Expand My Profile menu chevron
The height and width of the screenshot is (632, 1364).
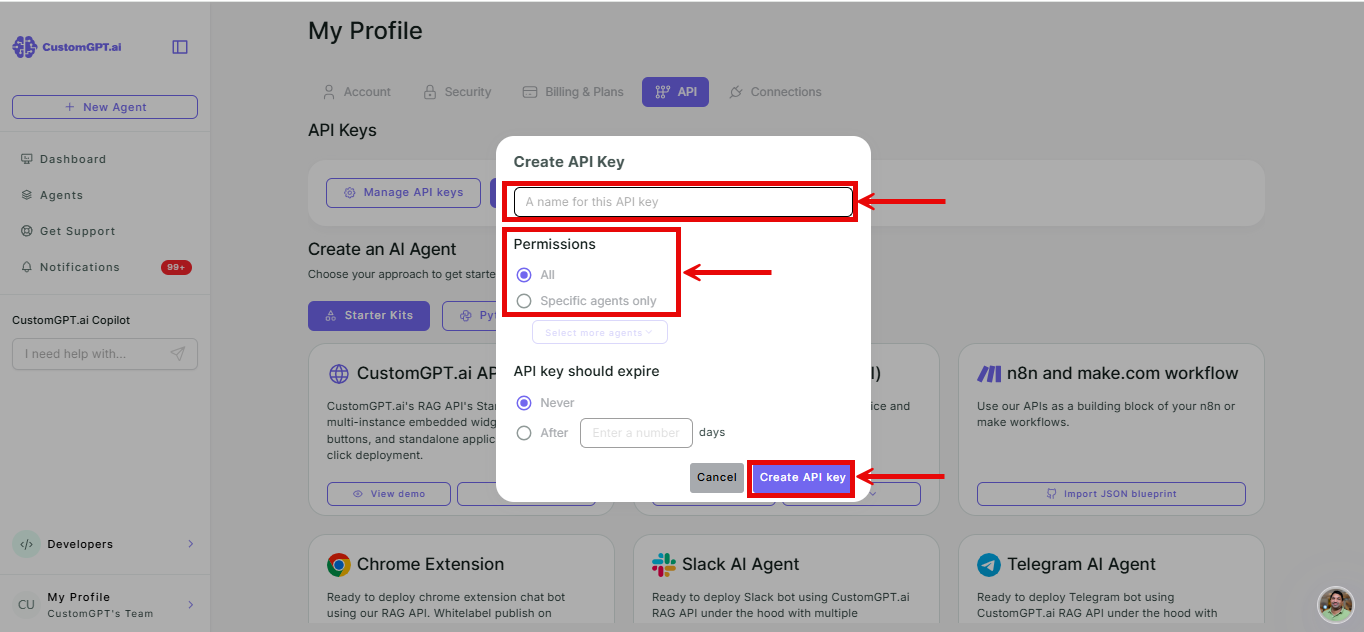pos(191,605)
